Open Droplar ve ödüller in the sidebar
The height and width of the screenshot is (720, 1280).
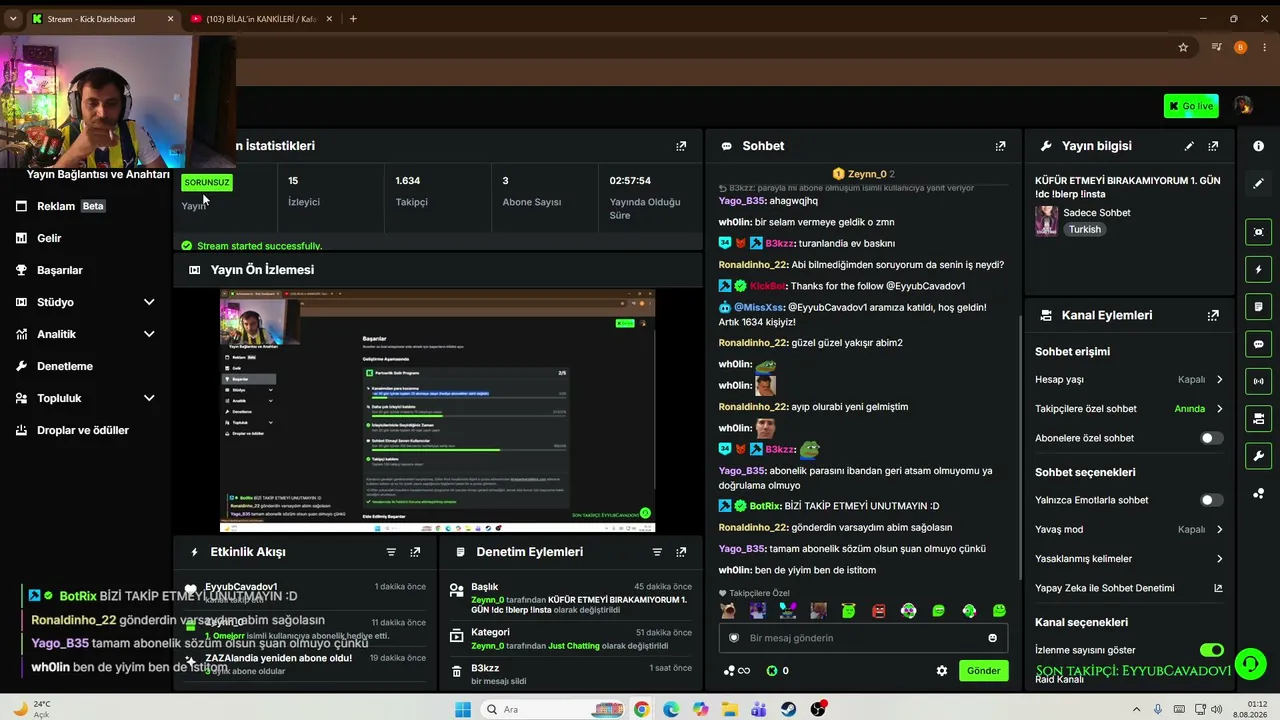pyautogui.click(x=85, y=430)
